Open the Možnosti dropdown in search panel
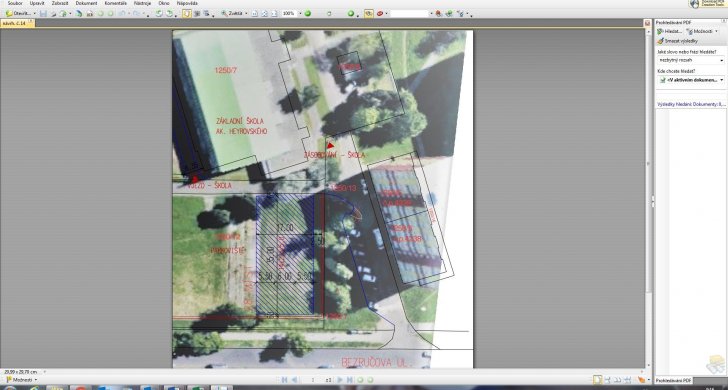The width and height of the screenshot is (728, 390). pyautogui.click(x=702, y=31)
